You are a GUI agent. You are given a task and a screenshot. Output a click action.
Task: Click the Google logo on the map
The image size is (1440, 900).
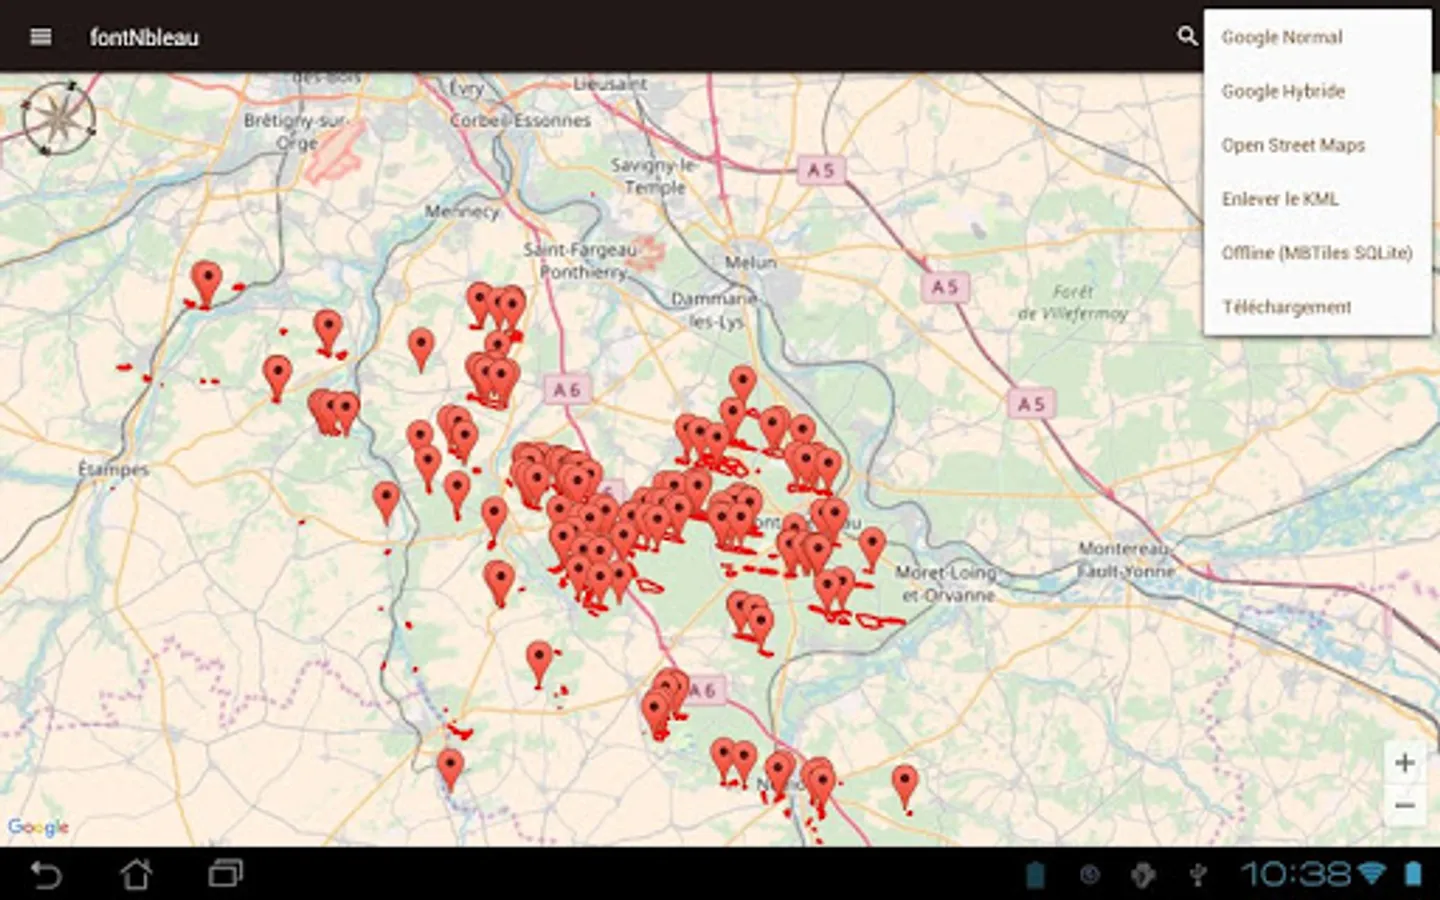(38, 827)
